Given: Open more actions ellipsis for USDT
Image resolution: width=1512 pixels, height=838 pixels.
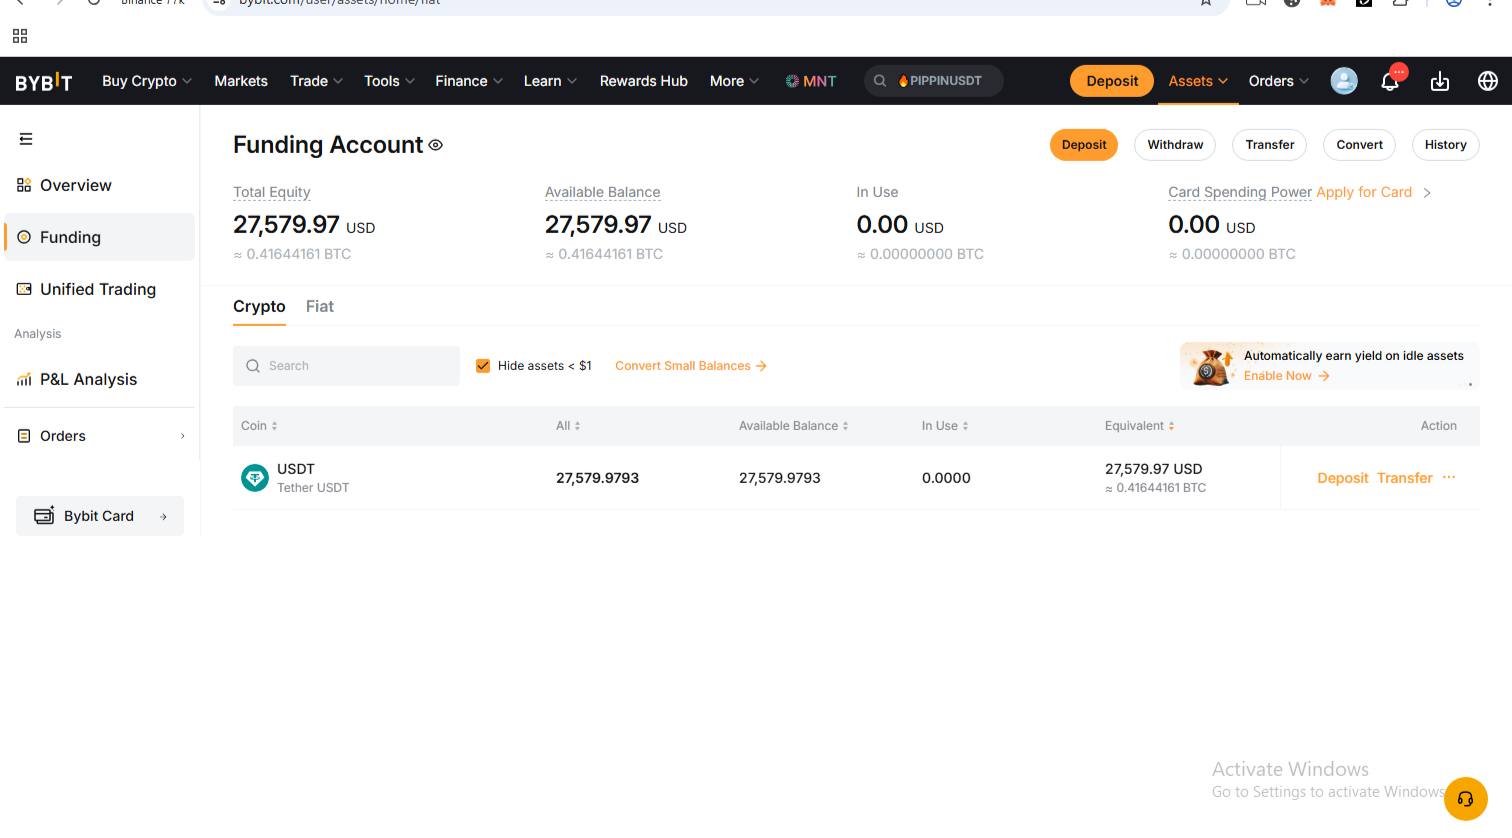Looking at the screenshot, I should coord(1449,478).
